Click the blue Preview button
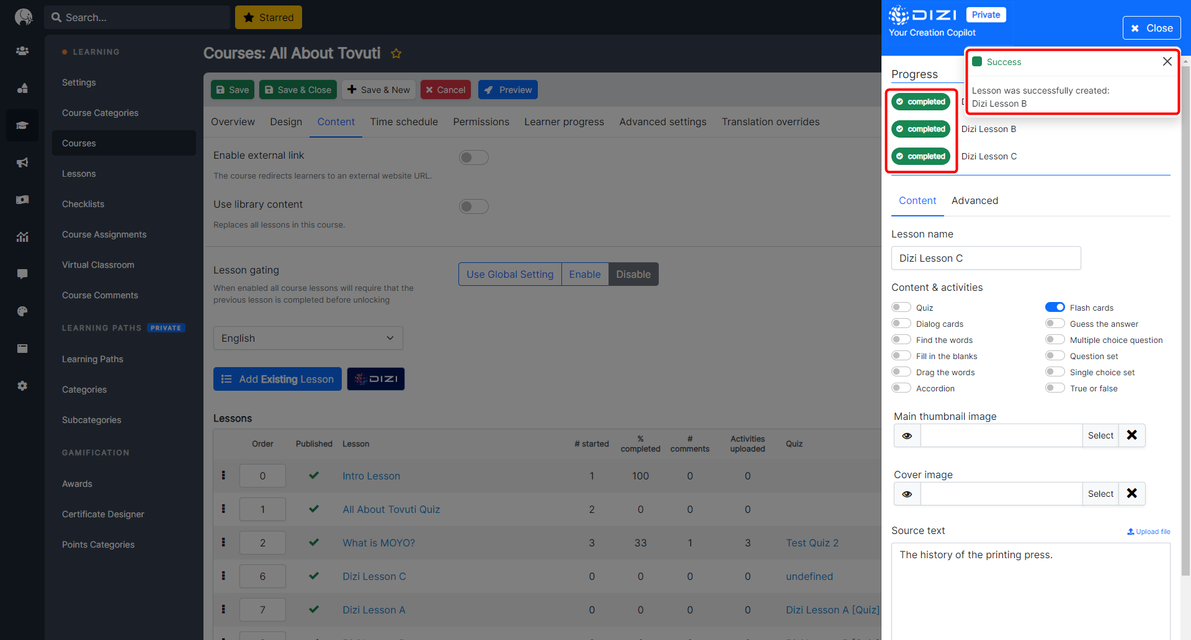Viewport: 1191px width, 640px height. point(508,90)
